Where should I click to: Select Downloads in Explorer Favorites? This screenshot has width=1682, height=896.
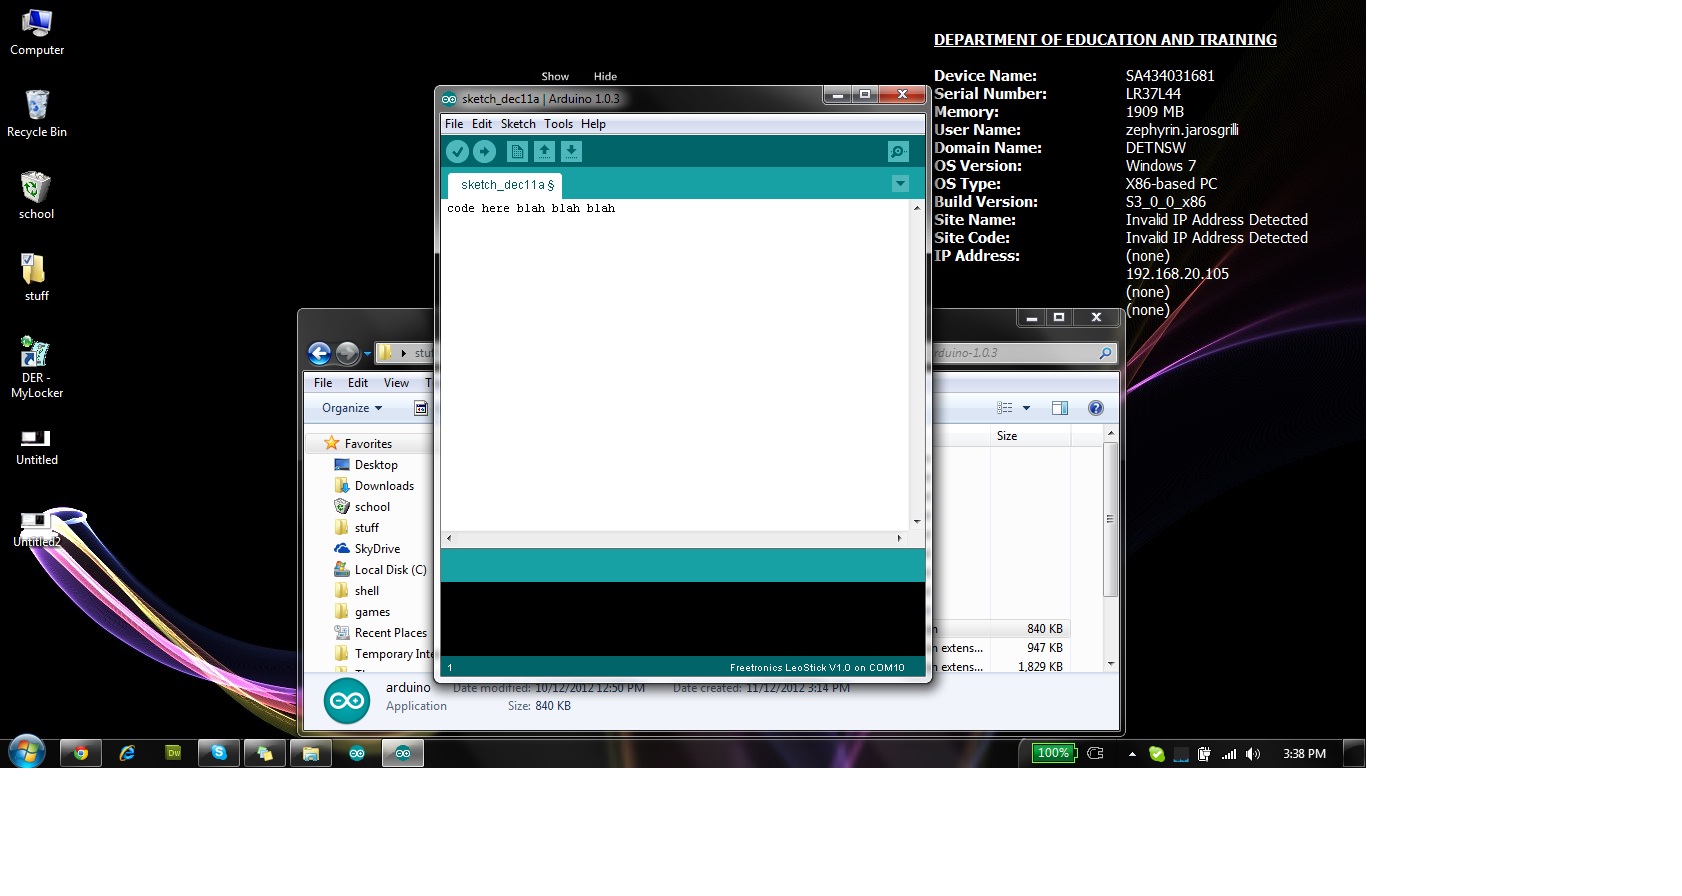coord(384,486)
